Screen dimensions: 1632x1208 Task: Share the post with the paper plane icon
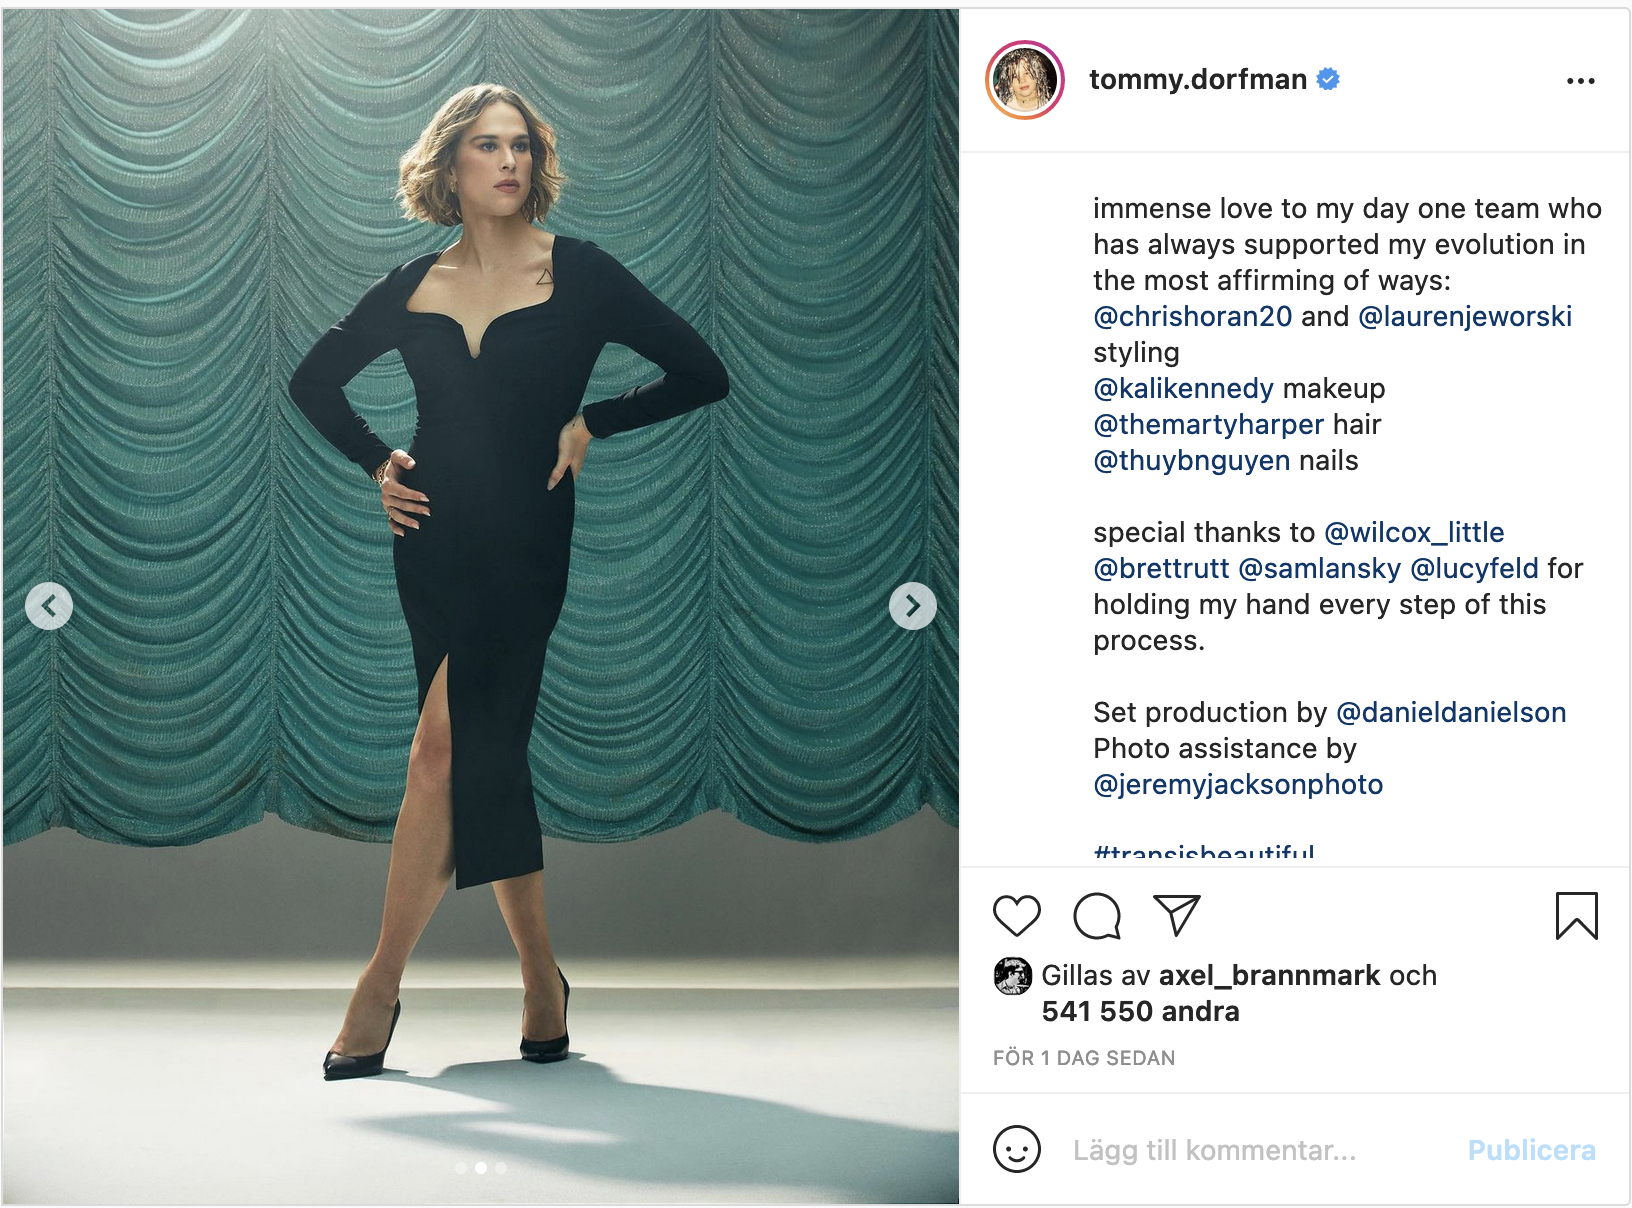[1176, 915]
